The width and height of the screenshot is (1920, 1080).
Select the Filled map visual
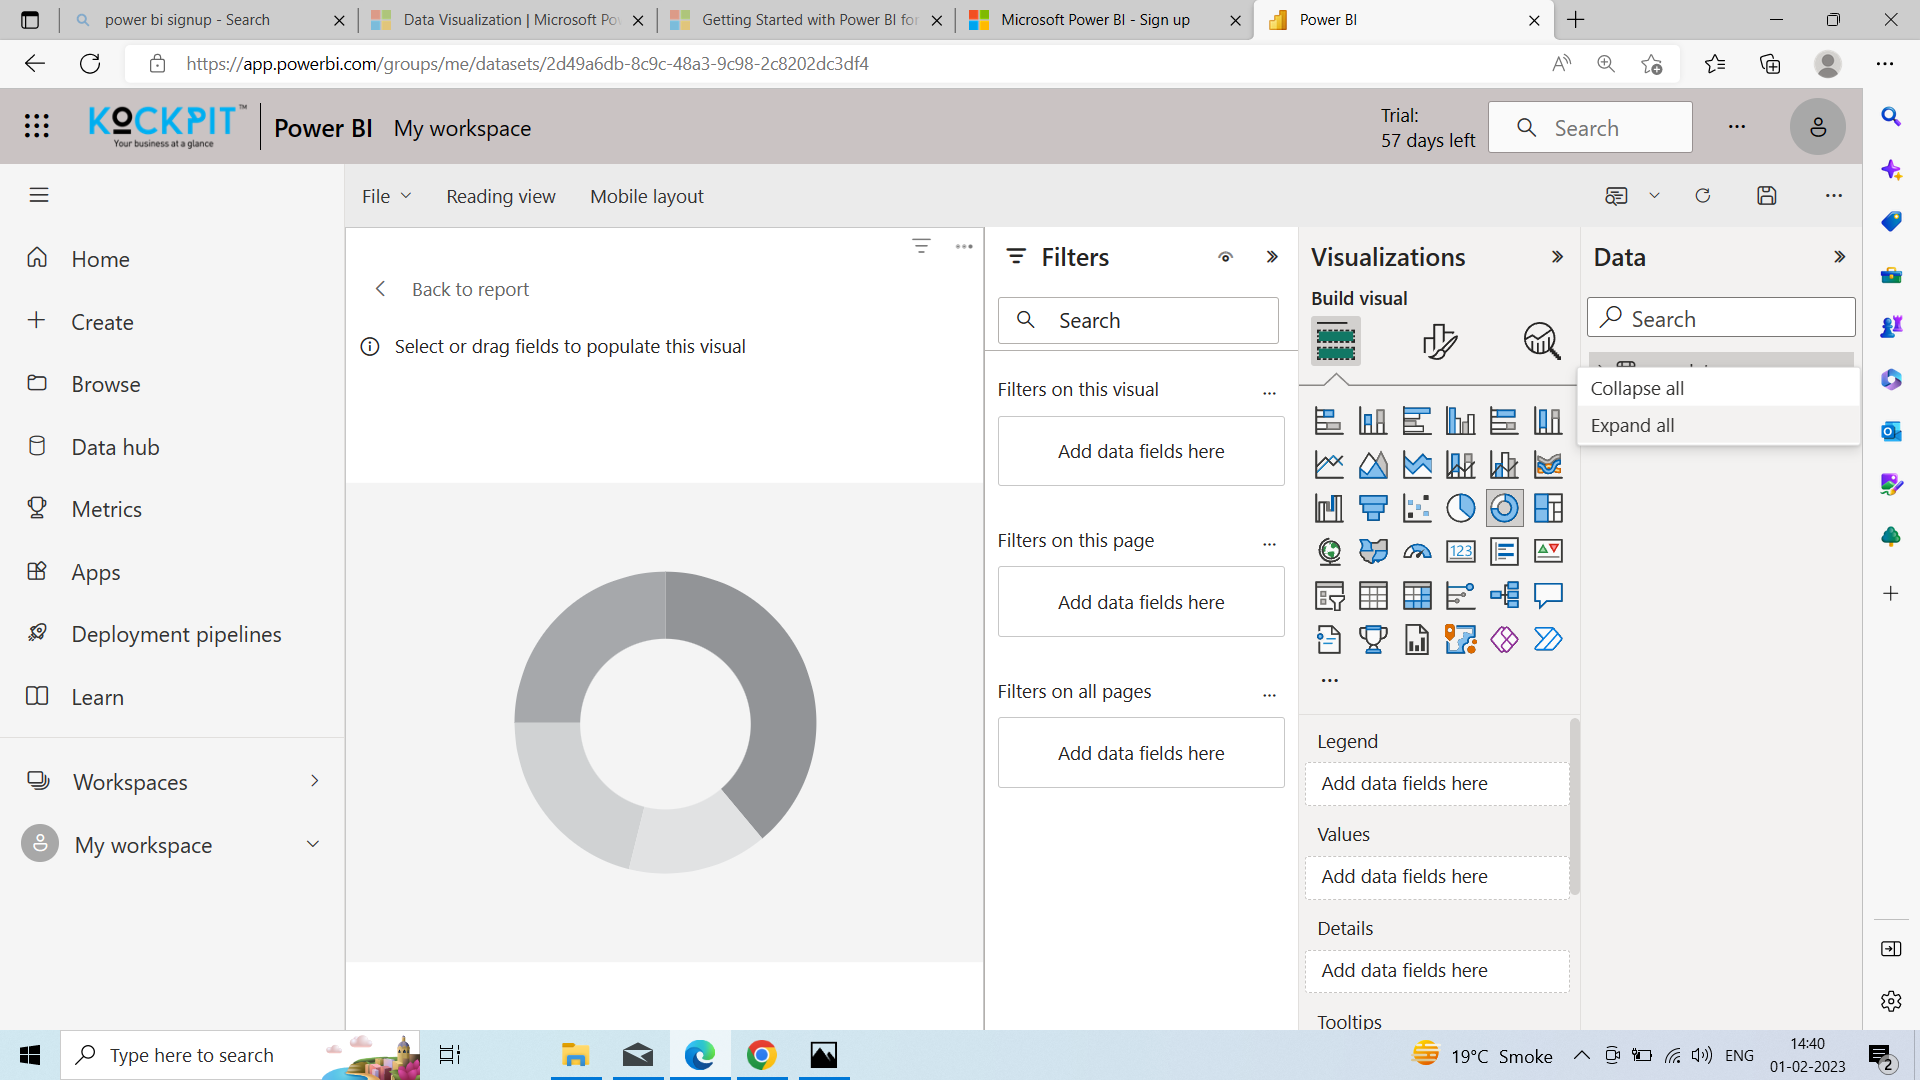coord(1373,551)
